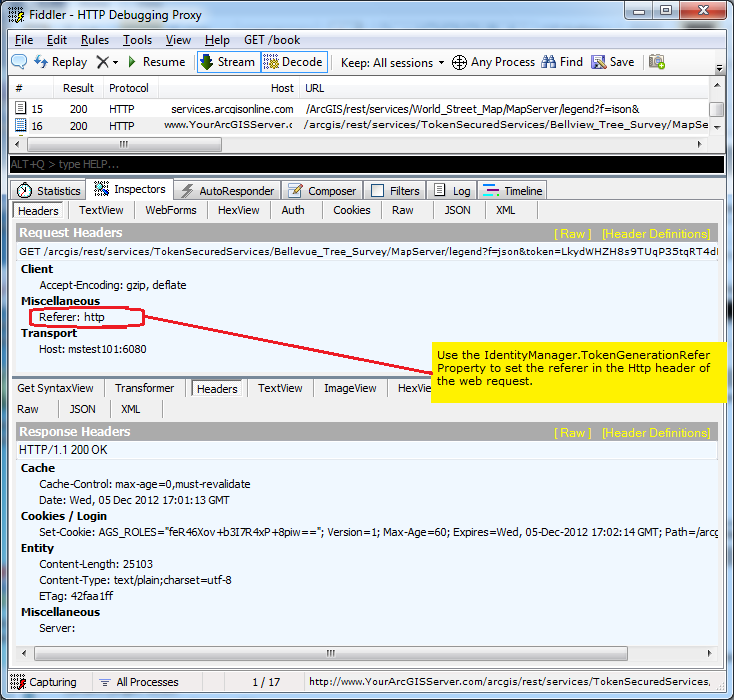
Task: Click response headers horizontal scrollbar
Action: tap(330, 653)
